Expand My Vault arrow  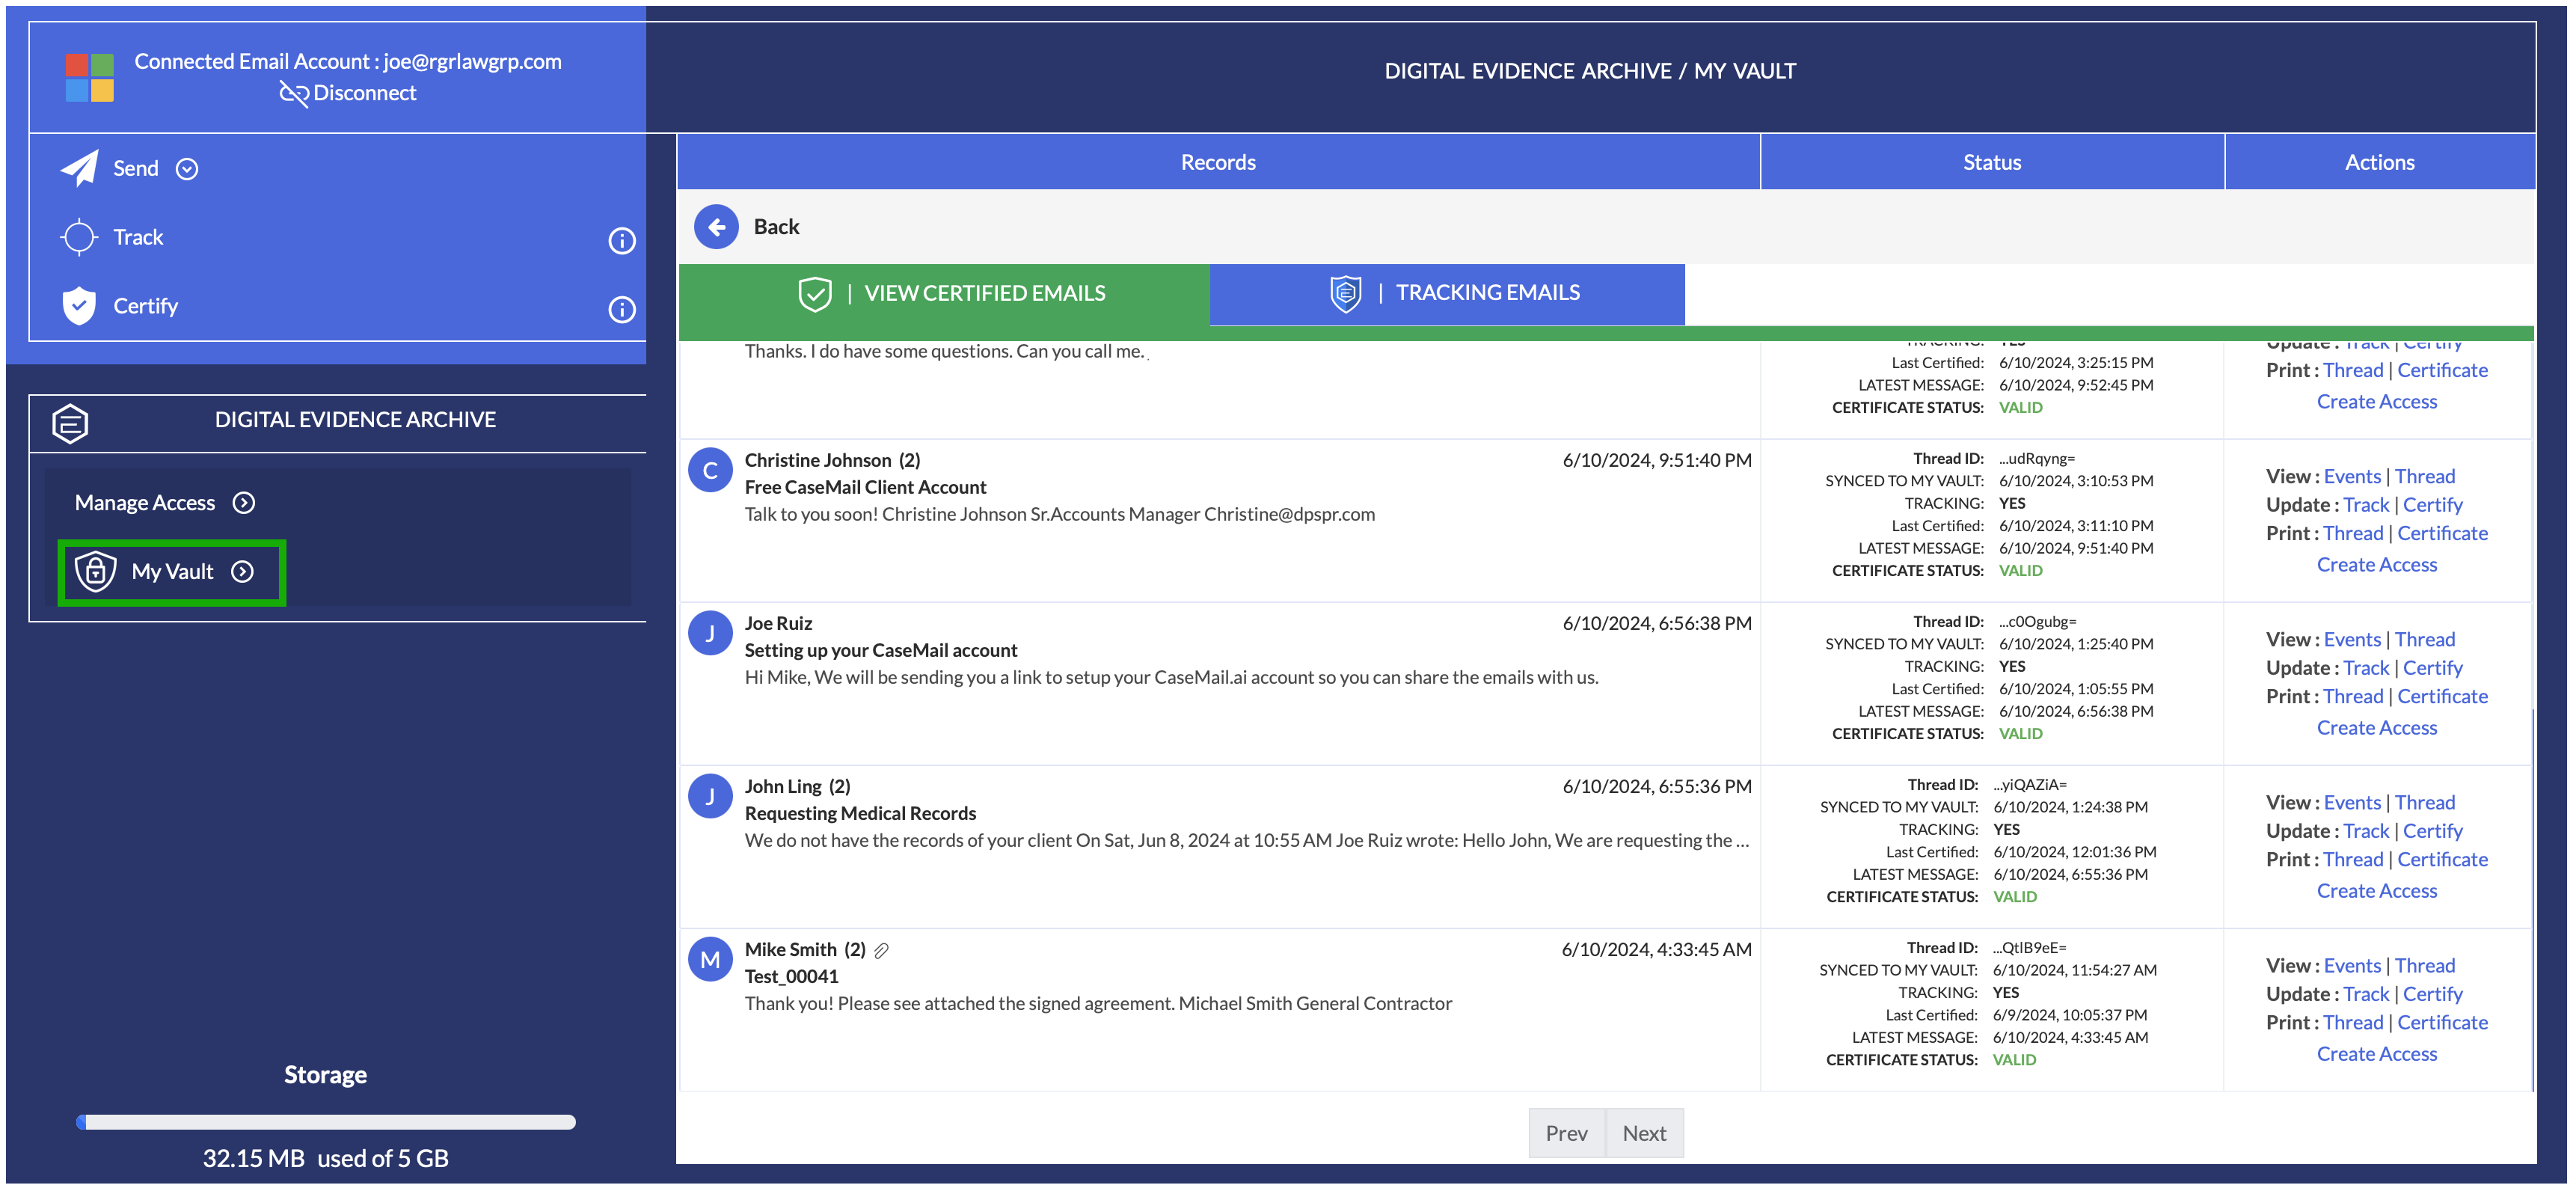click(242, 571)
